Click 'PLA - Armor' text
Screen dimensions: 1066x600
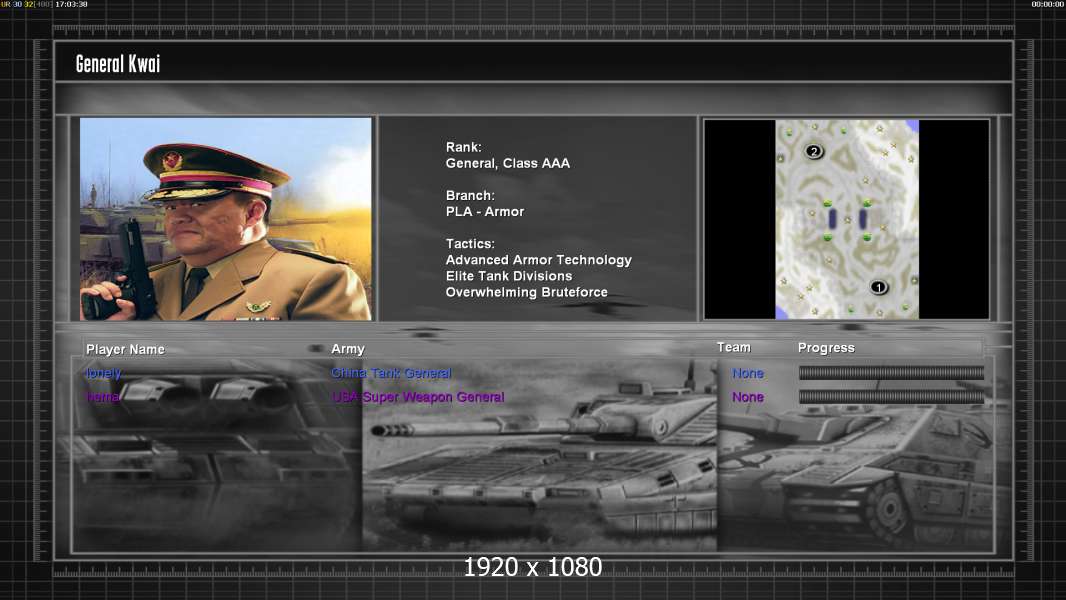[485, 212]
